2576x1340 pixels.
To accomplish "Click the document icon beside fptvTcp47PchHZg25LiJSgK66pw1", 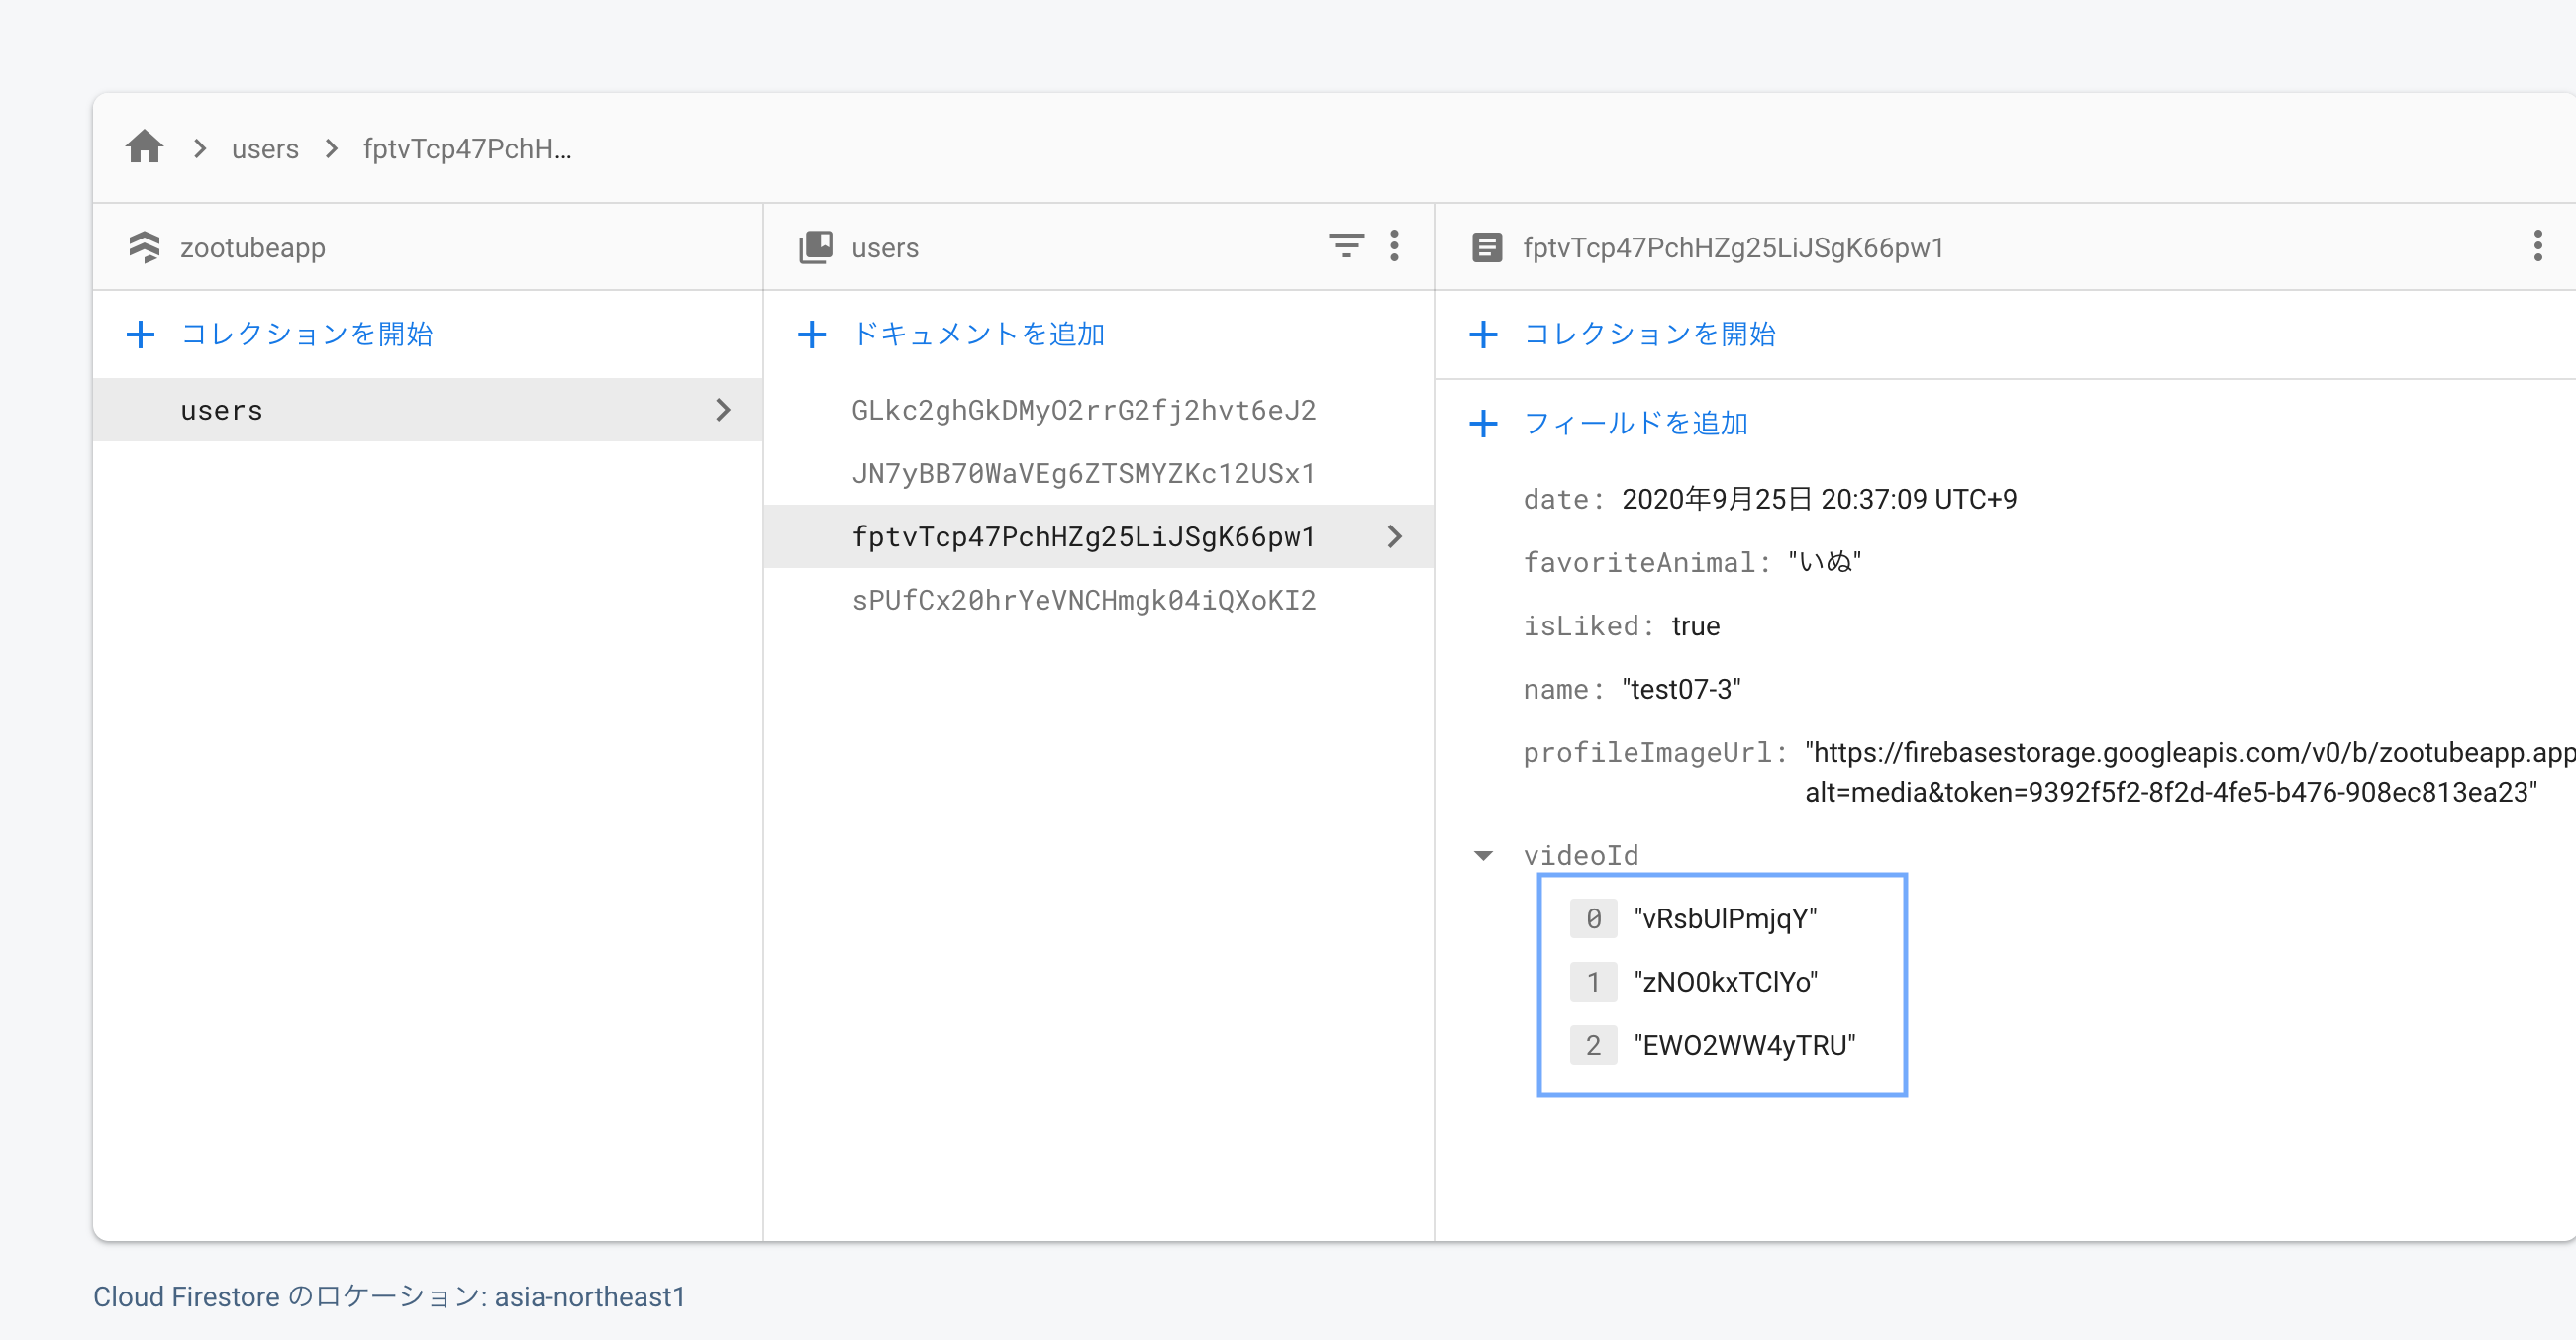I will coord(1487,247).
